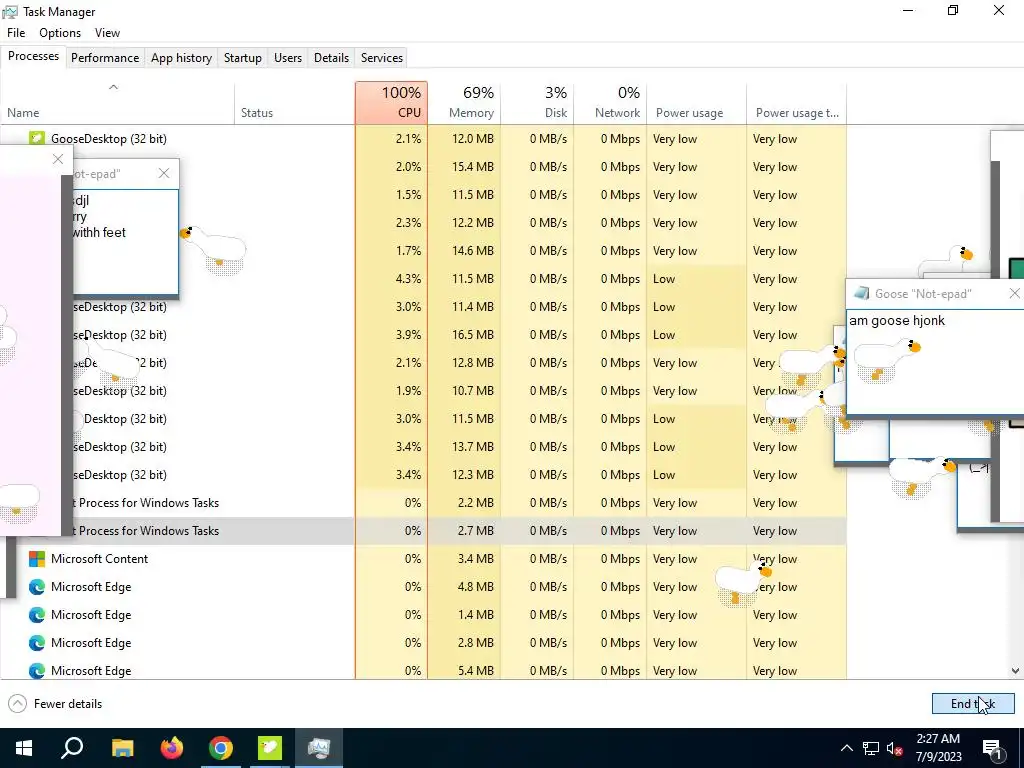Switch to the Services tab
The width and height of the screenshot is (1024, 768).
point(381,57)
